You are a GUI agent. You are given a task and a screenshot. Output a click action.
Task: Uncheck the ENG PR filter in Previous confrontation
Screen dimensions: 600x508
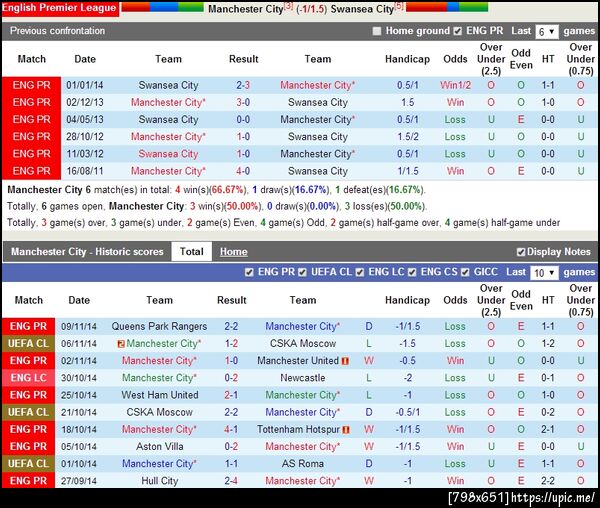point(458,31)
